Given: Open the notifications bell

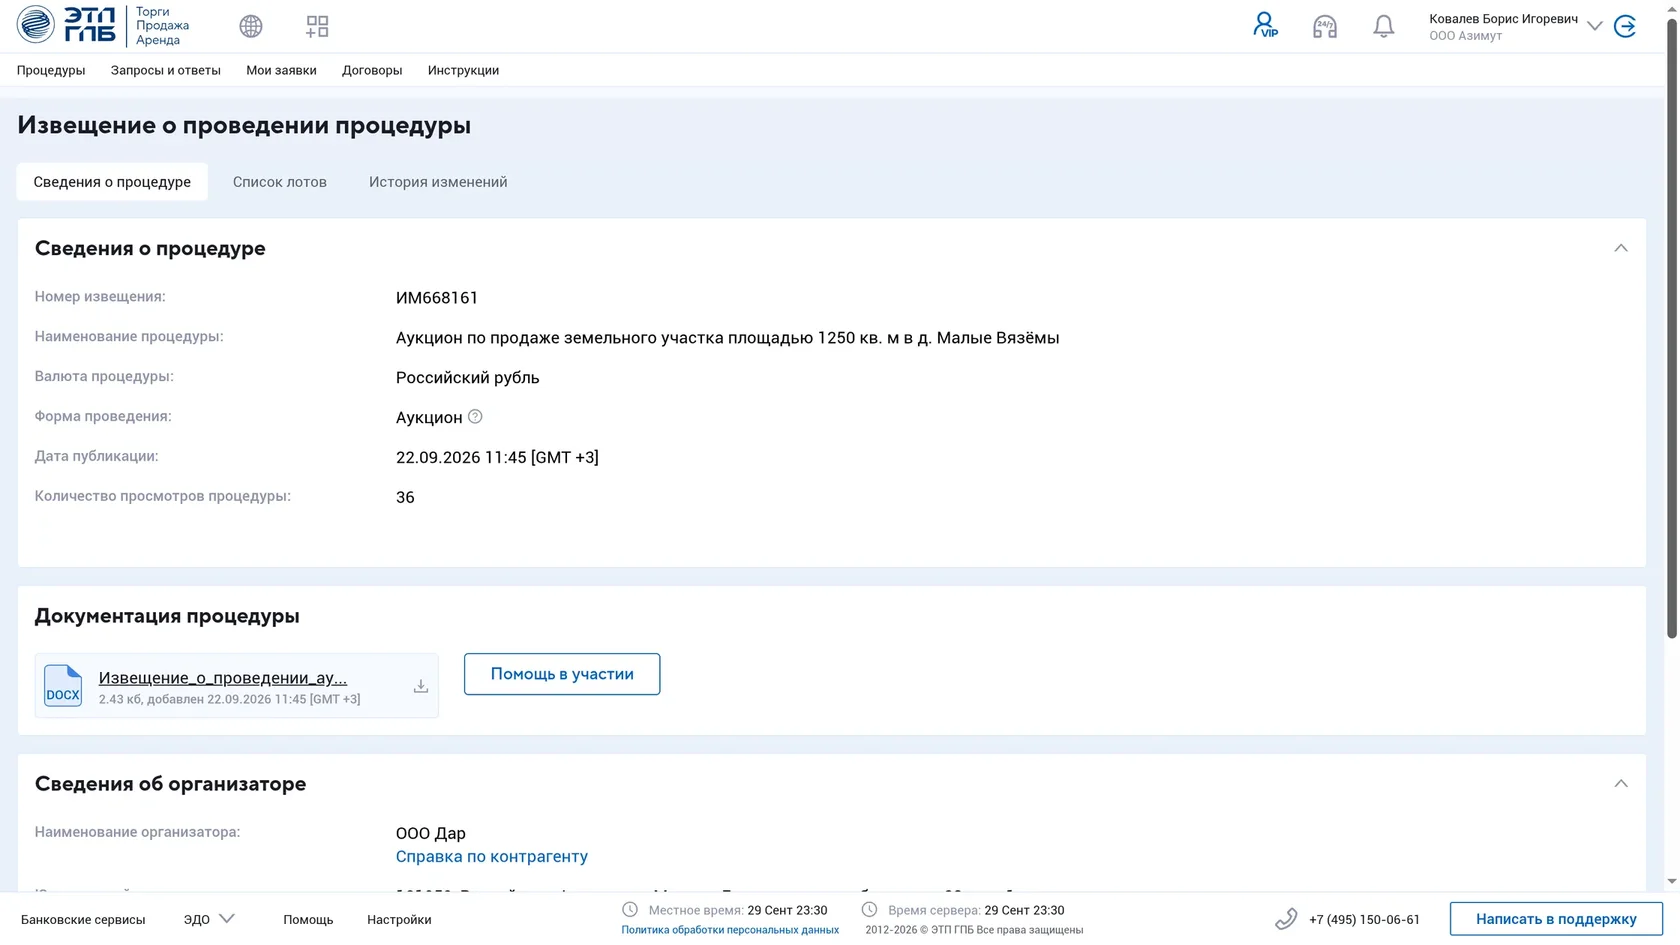Looking at the screenshot, I should 1383,26.
